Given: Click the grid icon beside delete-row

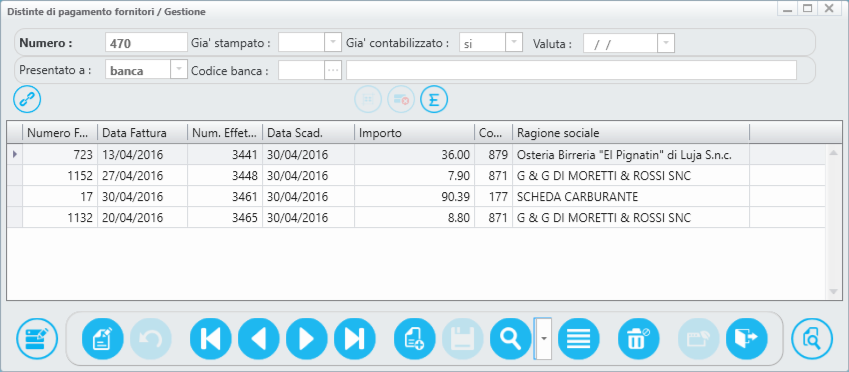Looking at the screenshot, I should [368, 100].
